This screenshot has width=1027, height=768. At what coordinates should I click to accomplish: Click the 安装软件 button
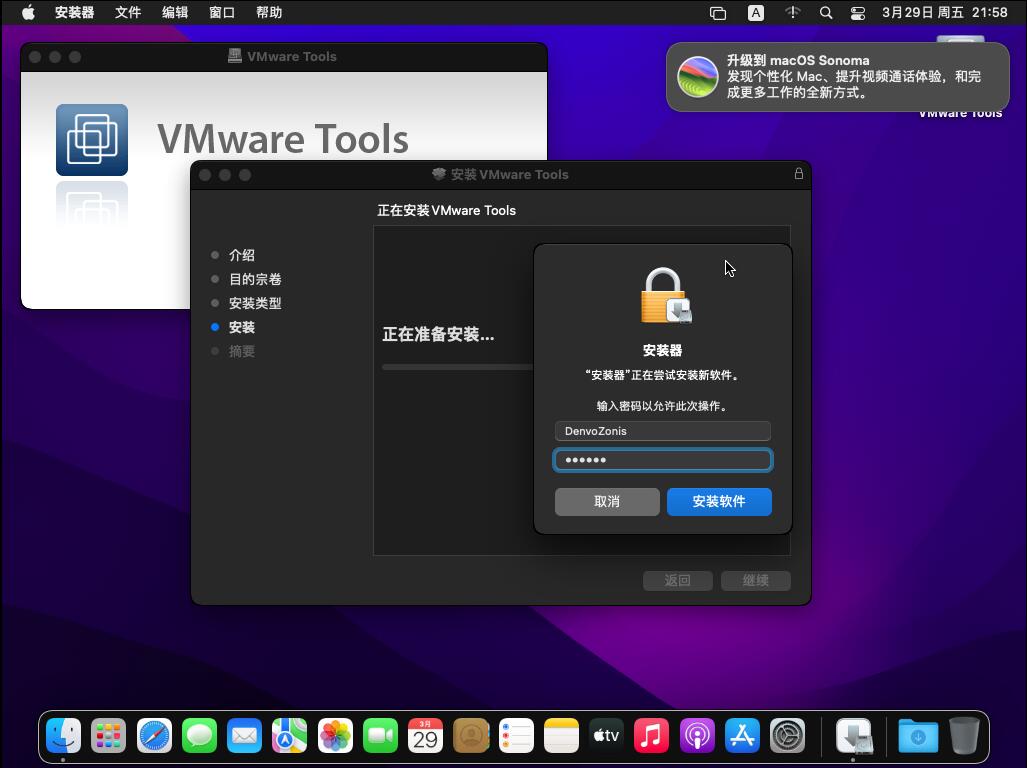719,501
